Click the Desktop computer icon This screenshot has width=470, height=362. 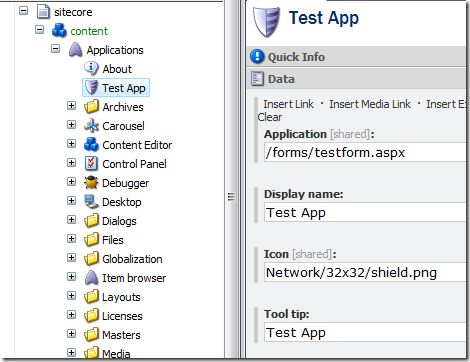tap(91, 202)
